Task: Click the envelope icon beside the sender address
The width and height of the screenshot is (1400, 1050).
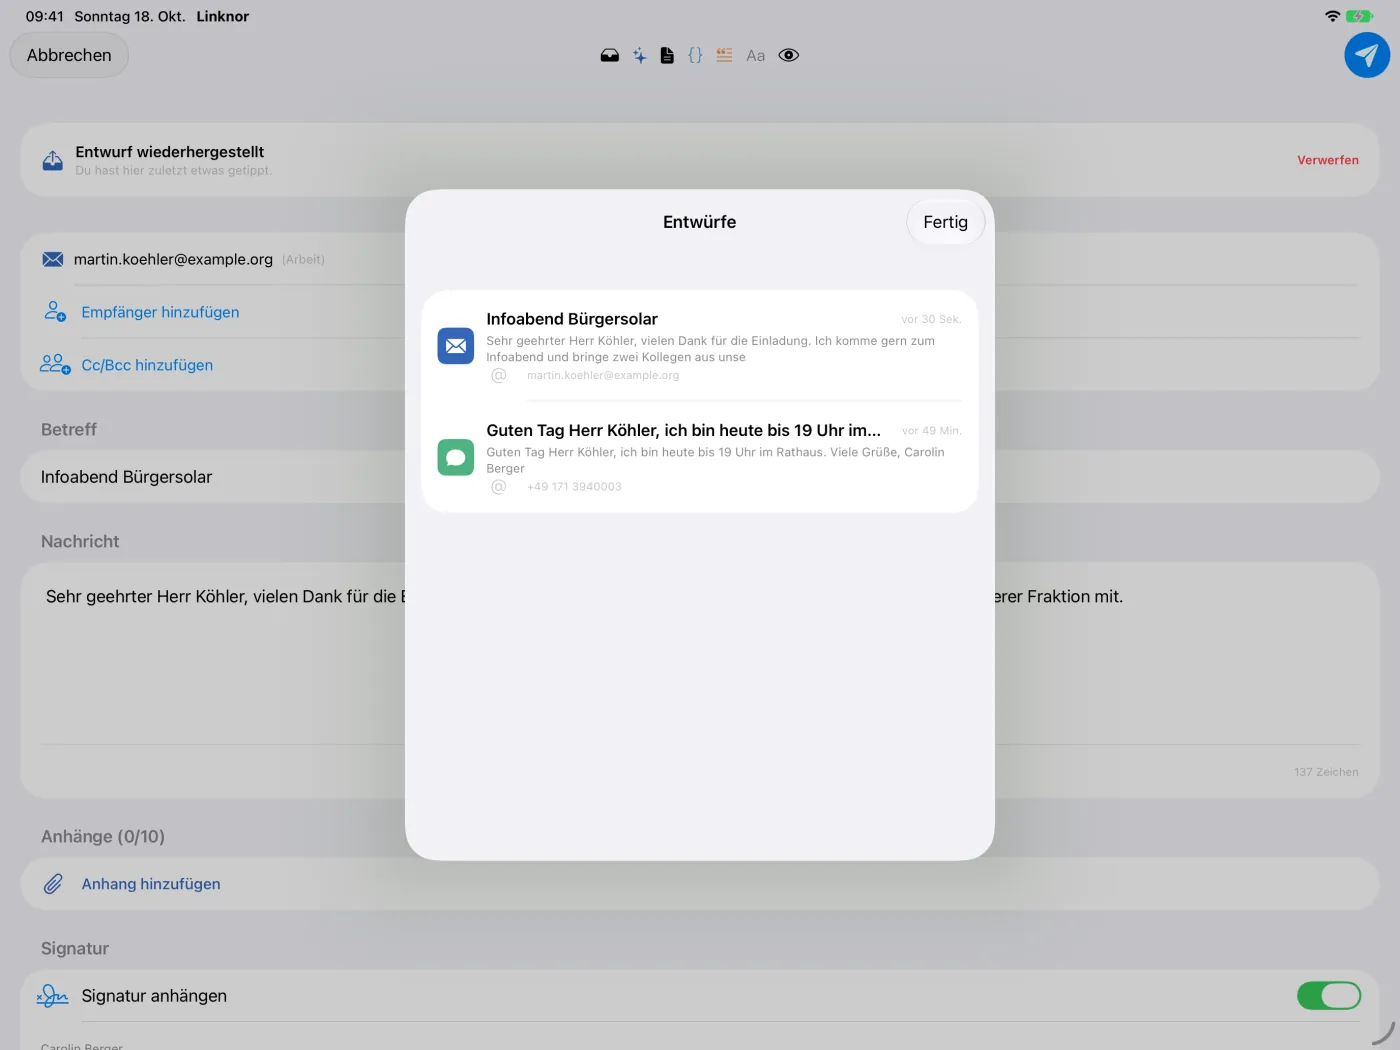Action: click(53, 260)
